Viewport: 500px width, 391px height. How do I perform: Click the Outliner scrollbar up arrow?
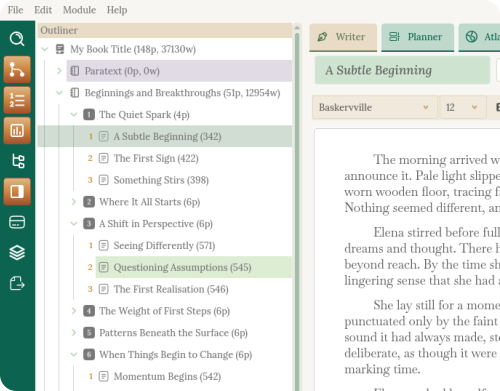point(297,28)
